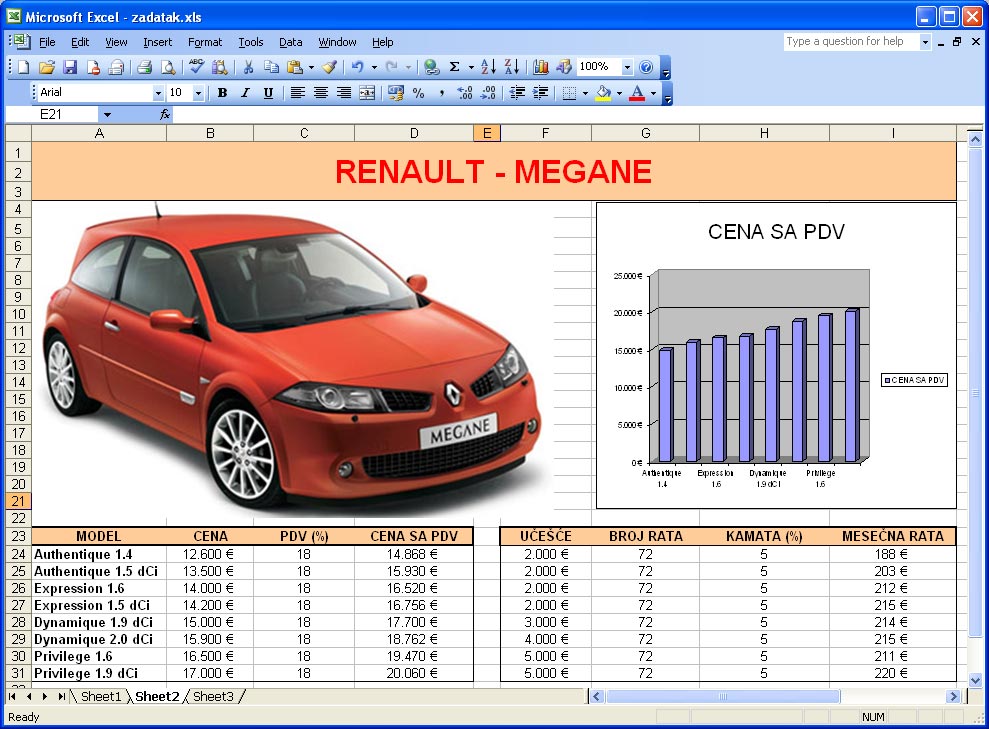Apply the red font color
Viewport: 989px width, 729px height.
click(638, 93)
